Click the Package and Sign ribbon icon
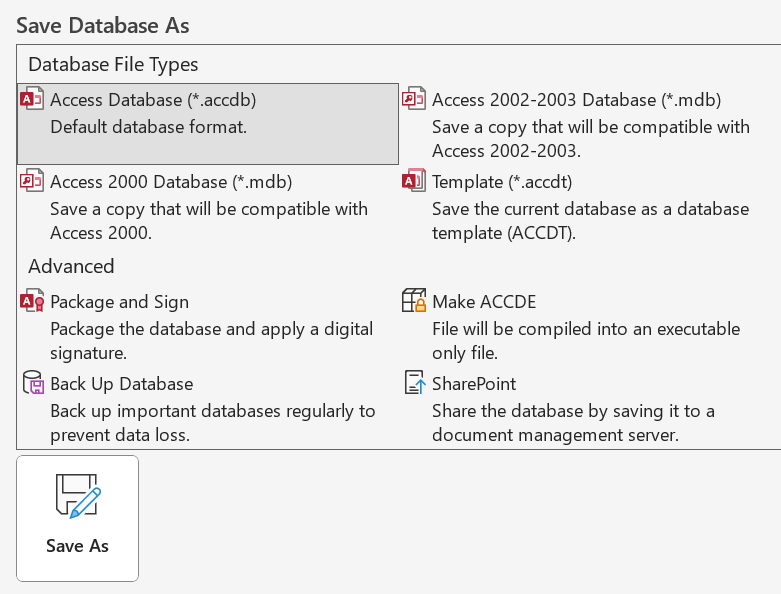 pos(32,301)
